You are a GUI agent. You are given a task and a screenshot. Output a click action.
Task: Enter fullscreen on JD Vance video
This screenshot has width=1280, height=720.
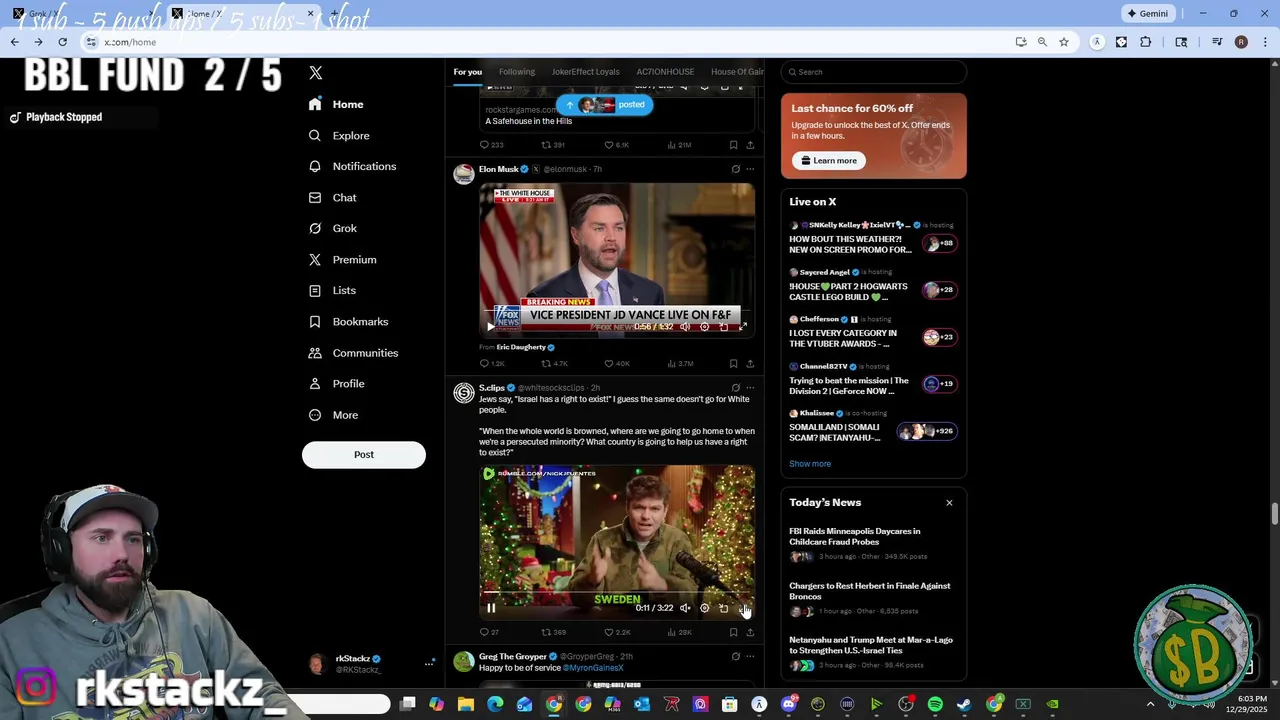tap(742, 327)
